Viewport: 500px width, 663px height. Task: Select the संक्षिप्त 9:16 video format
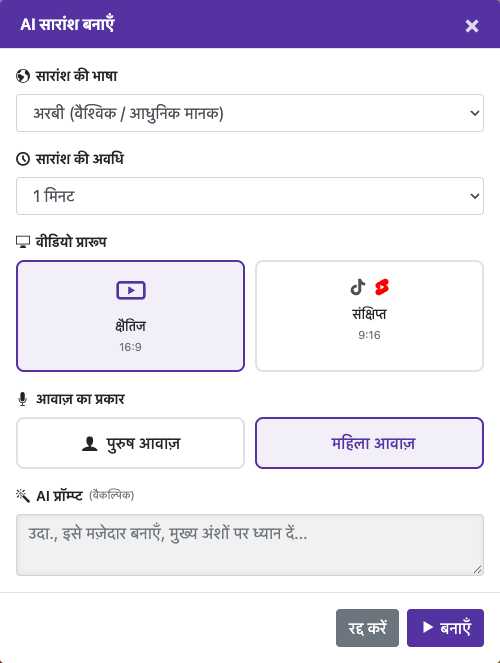point(369,316)
